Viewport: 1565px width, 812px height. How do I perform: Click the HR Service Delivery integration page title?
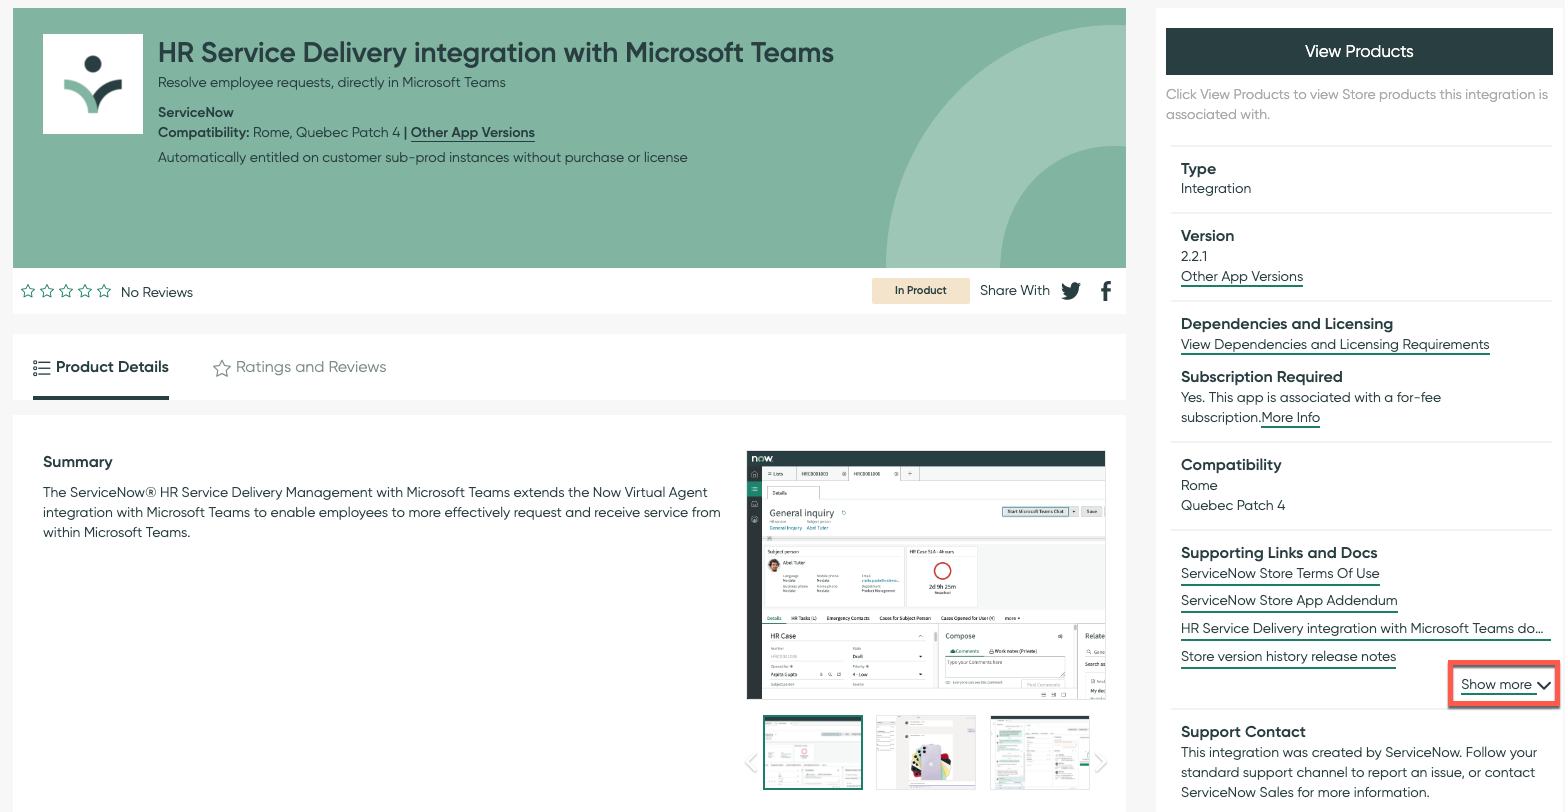point(496,52)
